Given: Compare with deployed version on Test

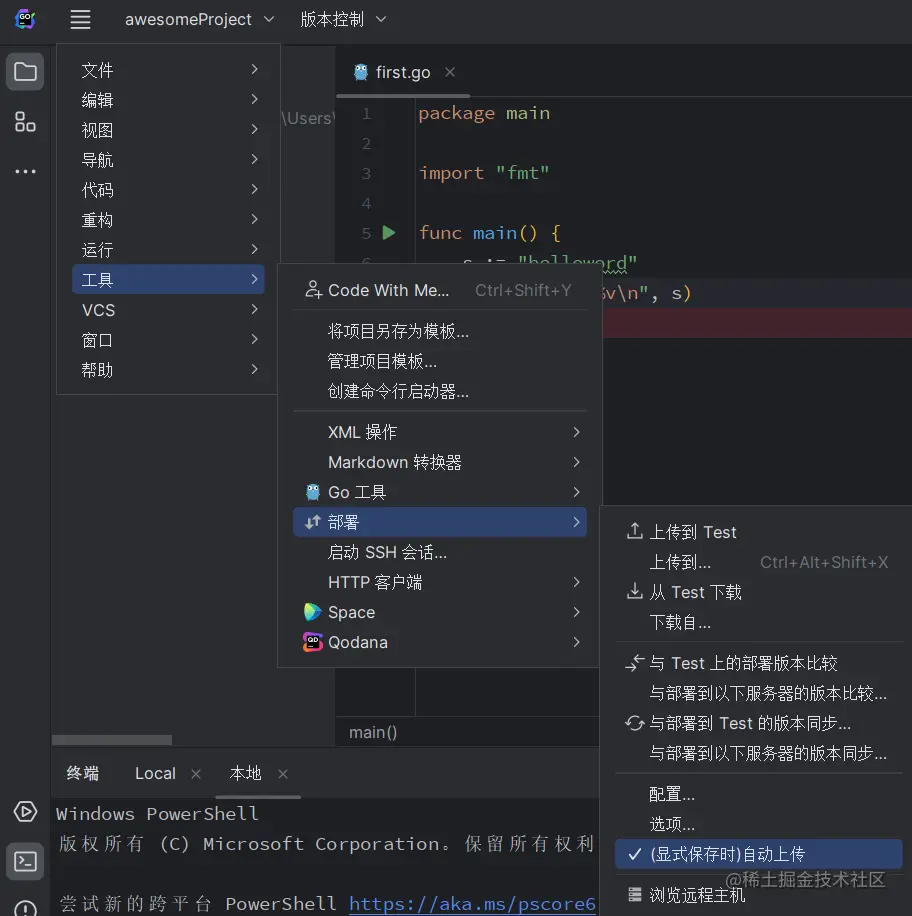Looking at the screenshot, I should (758, 663).
